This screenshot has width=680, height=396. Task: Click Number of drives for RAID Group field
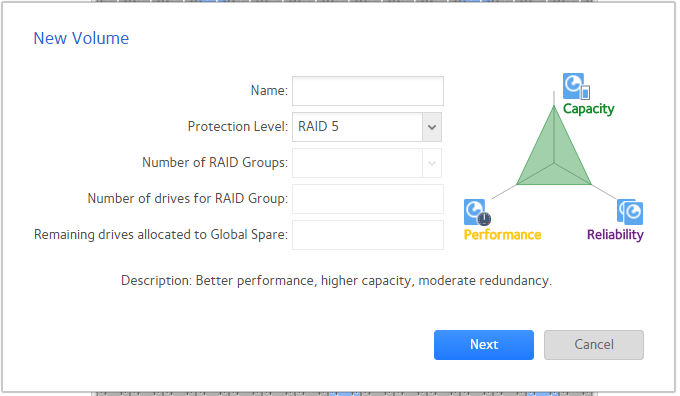pos(368,199)
